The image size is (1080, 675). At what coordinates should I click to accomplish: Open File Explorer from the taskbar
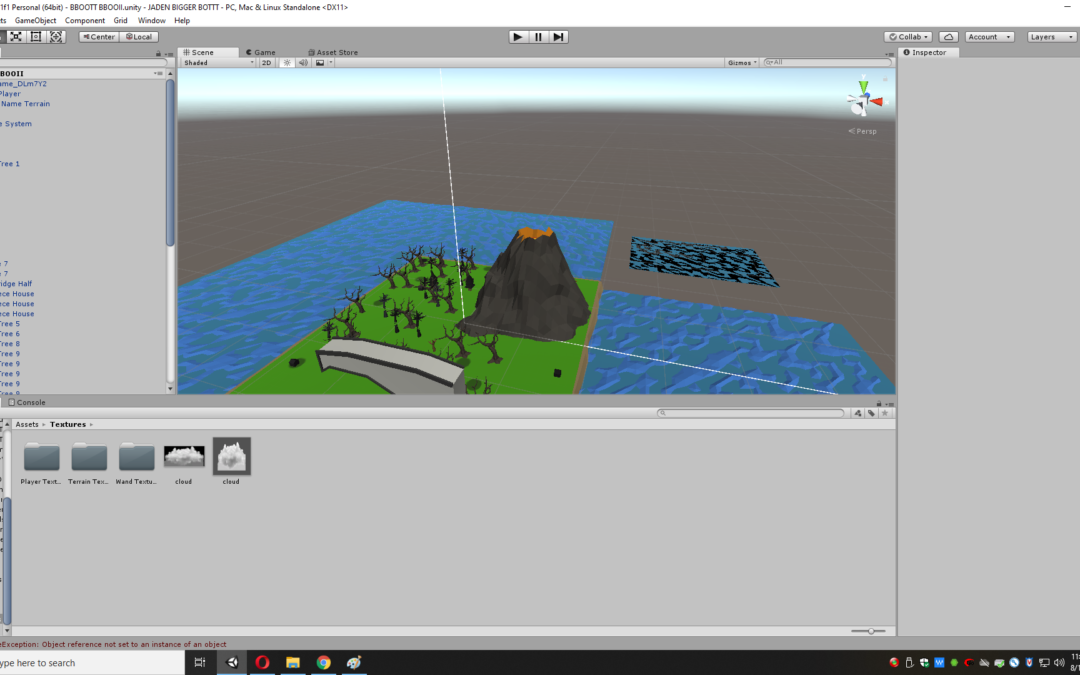pyautogui.click(x=293, y=663)
